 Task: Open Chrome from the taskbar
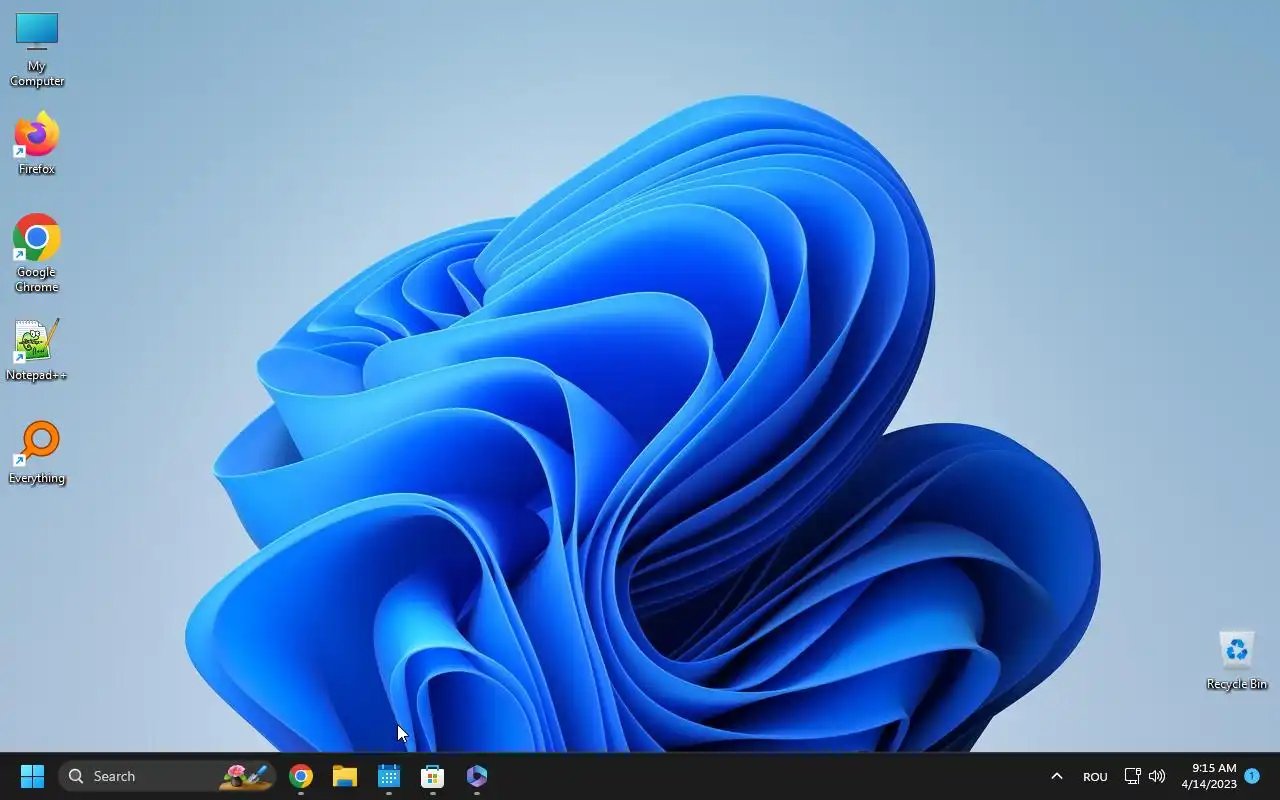pyautogui.click(x=301, y=776)
